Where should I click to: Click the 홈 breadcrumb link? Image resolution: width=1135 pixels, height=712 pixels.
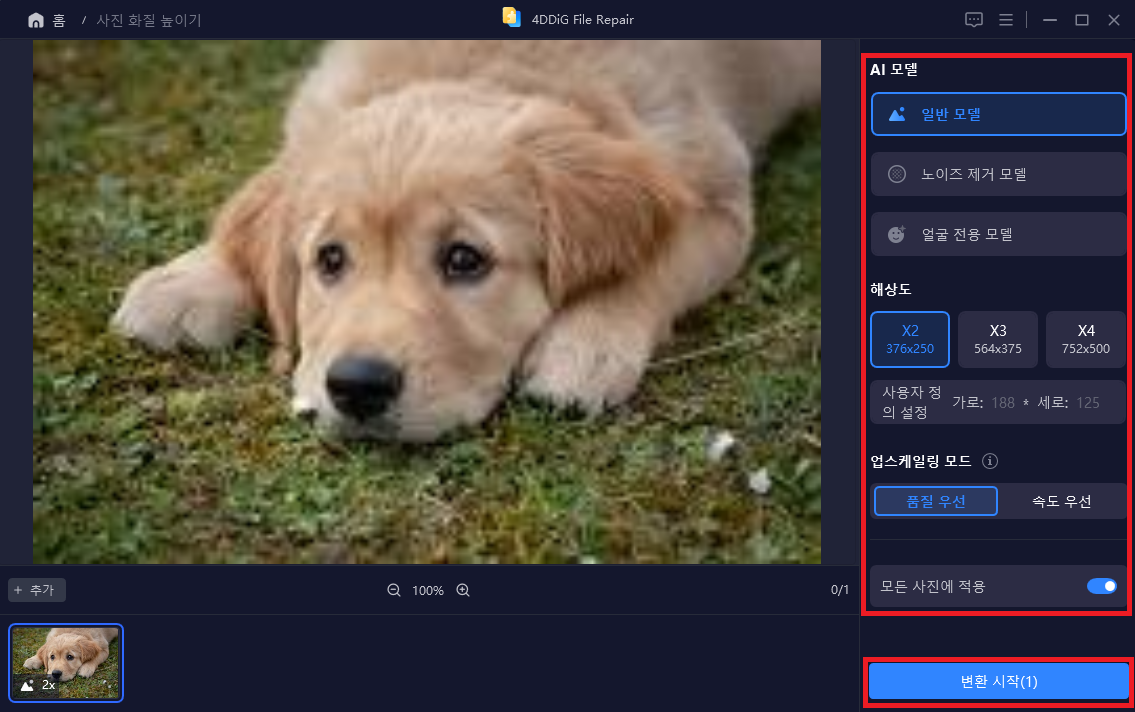click(59, 20)
